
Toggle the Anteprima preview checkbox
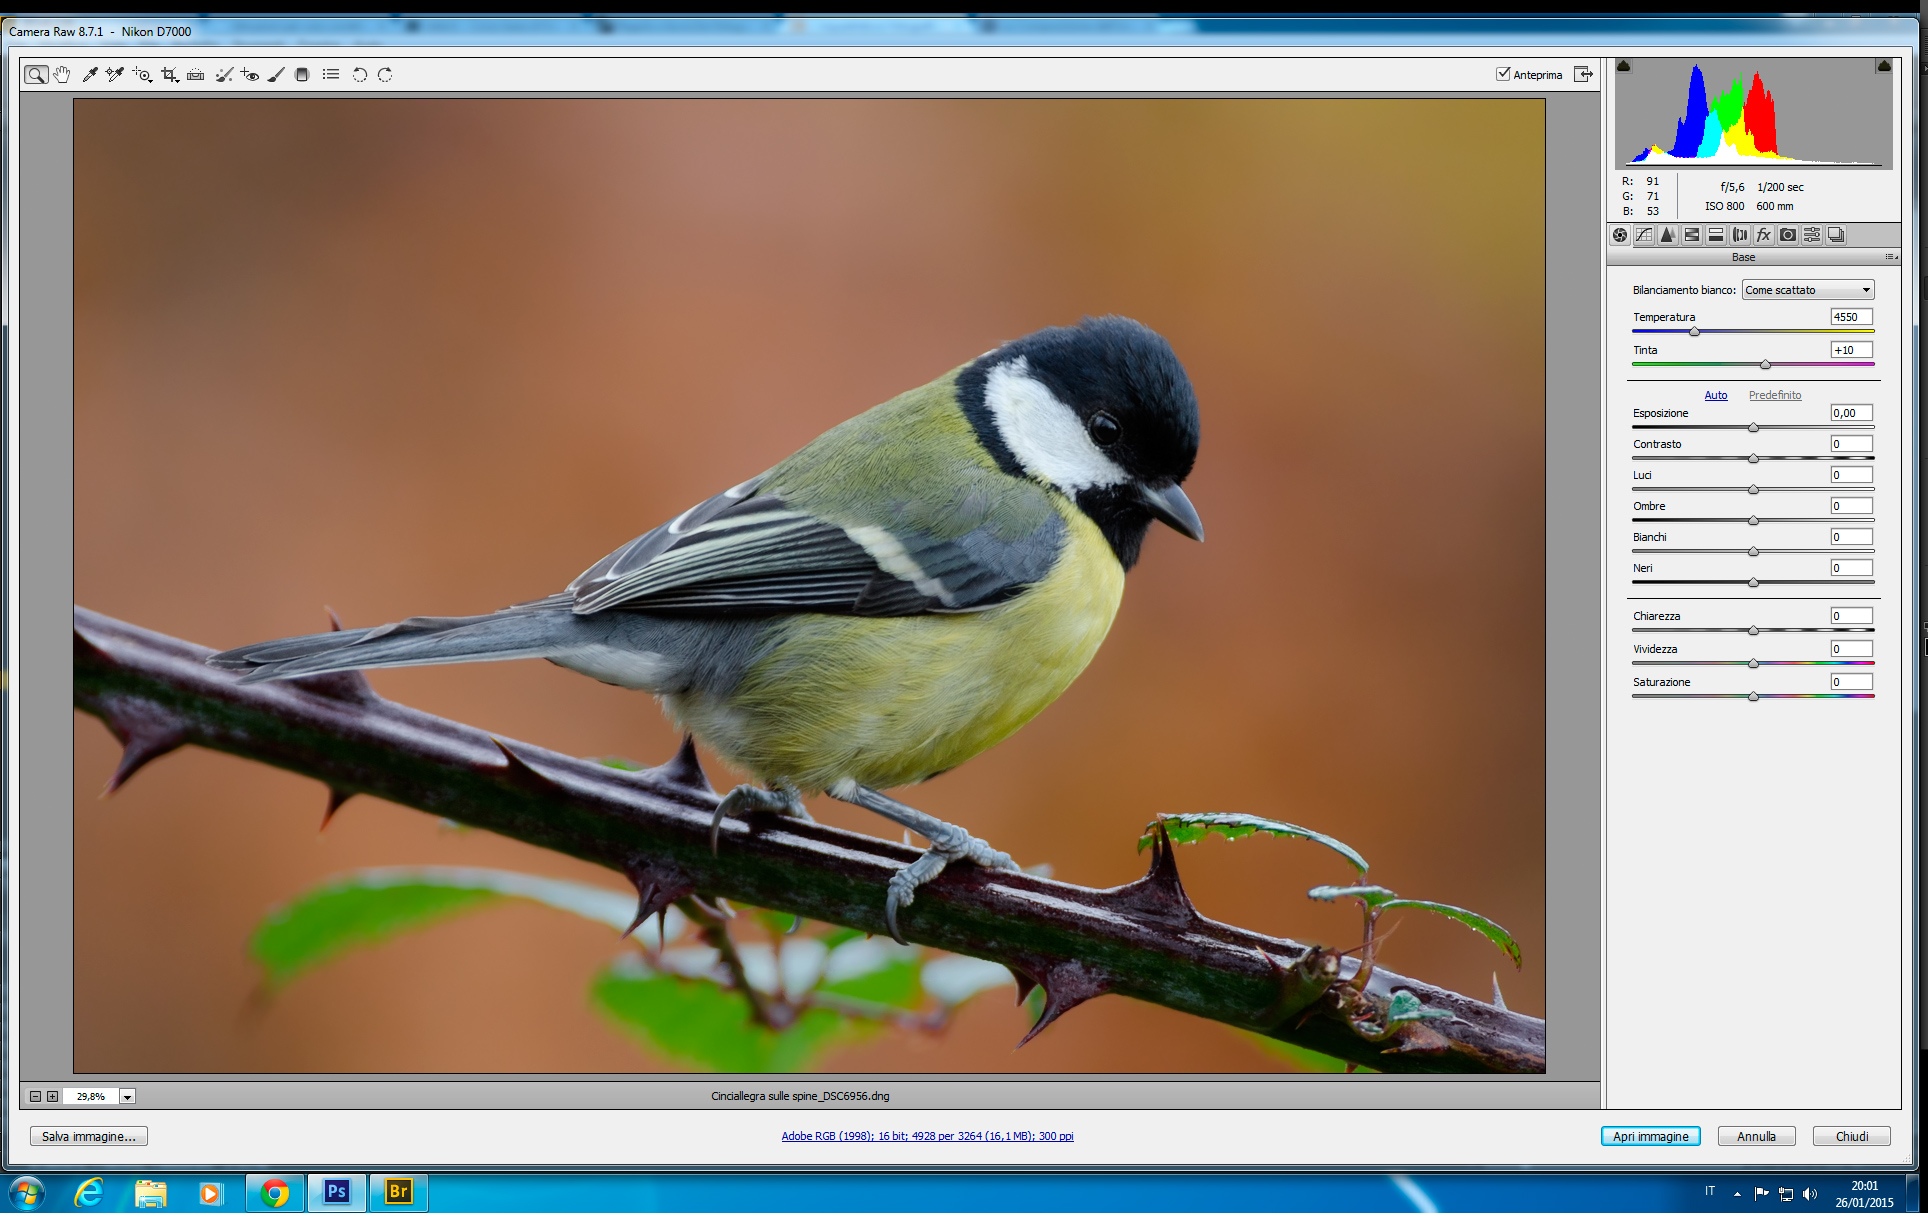pos(1502,74)
